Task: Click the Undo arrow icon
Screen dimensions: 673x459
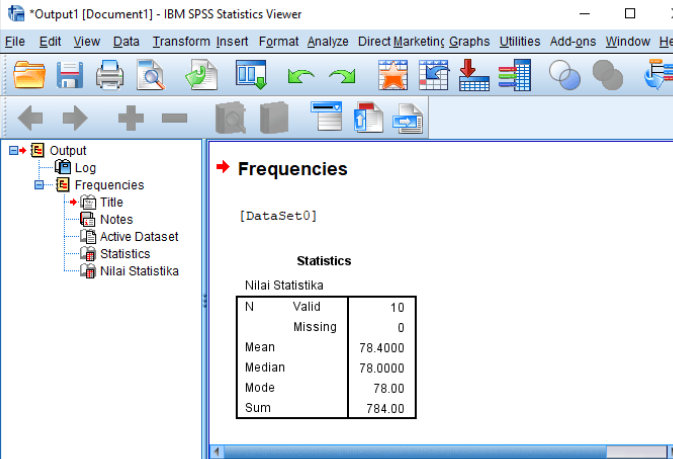Action: pyautogui.click(x=300, y=76)
